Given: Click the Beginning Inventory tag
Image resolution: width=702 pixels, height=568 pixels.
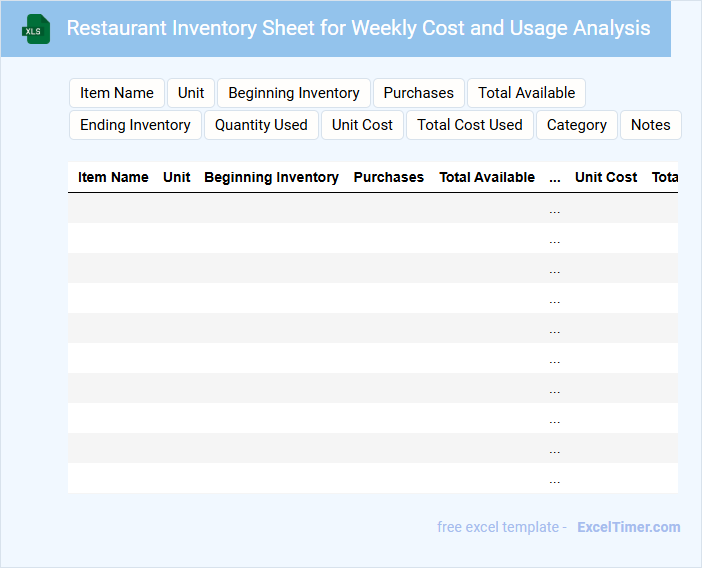Looking at the screenshot, I should 294,93.
